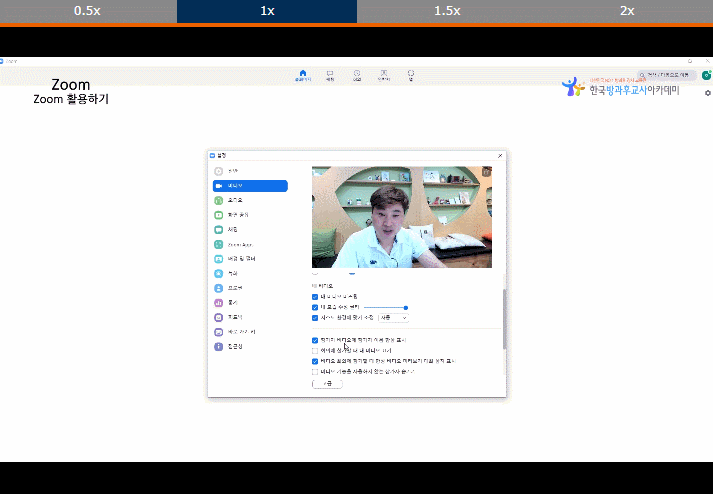Screen dimensions: 713x494
Task: Close the Zoom settings dialog
Action: pos(500,156)
